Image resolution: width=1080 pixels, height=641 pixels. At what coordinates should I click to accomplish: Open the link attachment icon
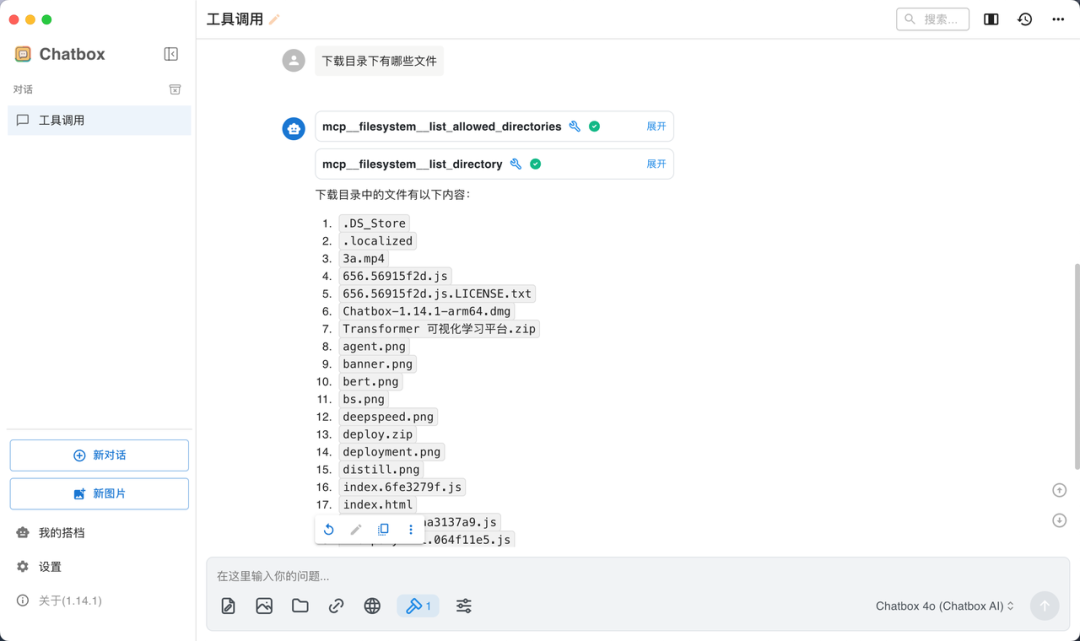click(x=336, y=605)
